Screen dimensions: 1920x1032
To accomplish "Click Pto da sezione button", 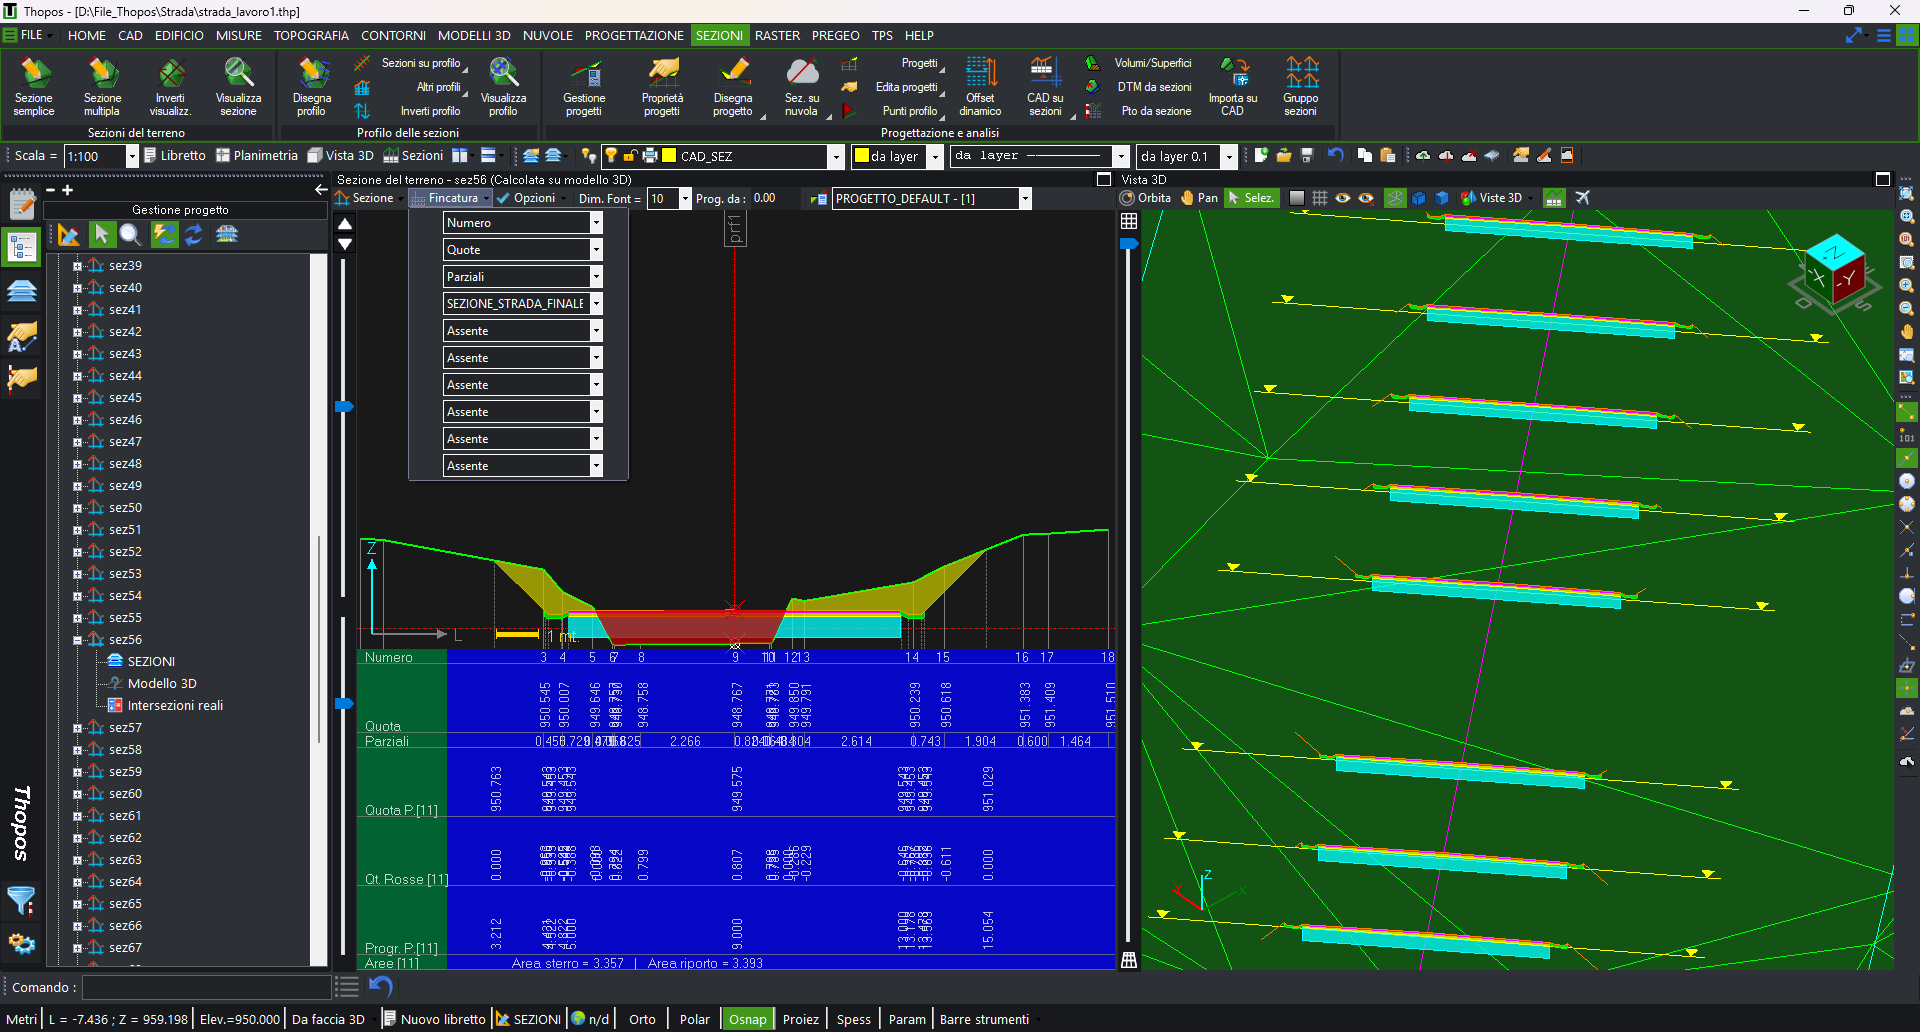I will (x=1140, y=111).
